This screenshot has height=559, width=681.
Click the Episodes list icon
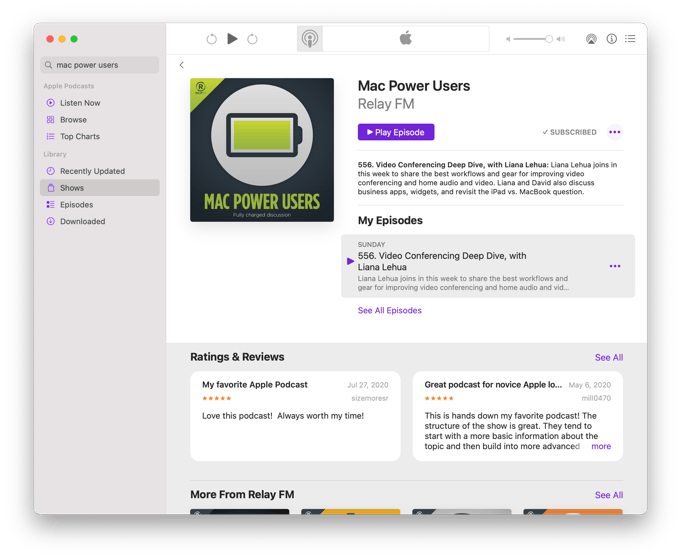[x=51, y=205]
